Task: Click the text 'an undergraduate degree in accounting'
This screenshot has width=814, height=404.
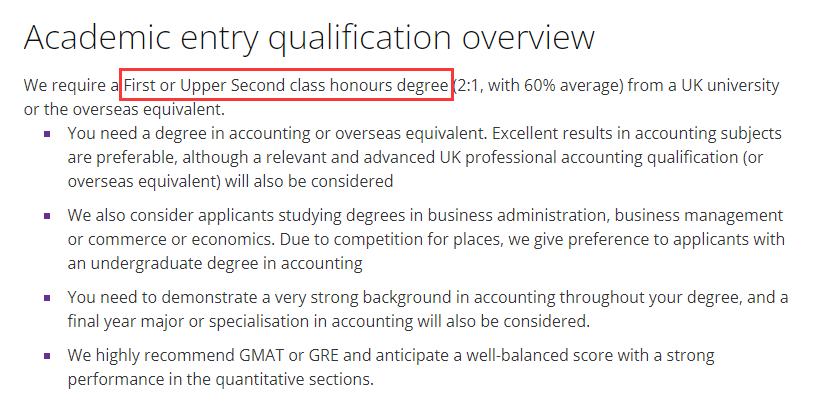Action: tap(214, 263)
